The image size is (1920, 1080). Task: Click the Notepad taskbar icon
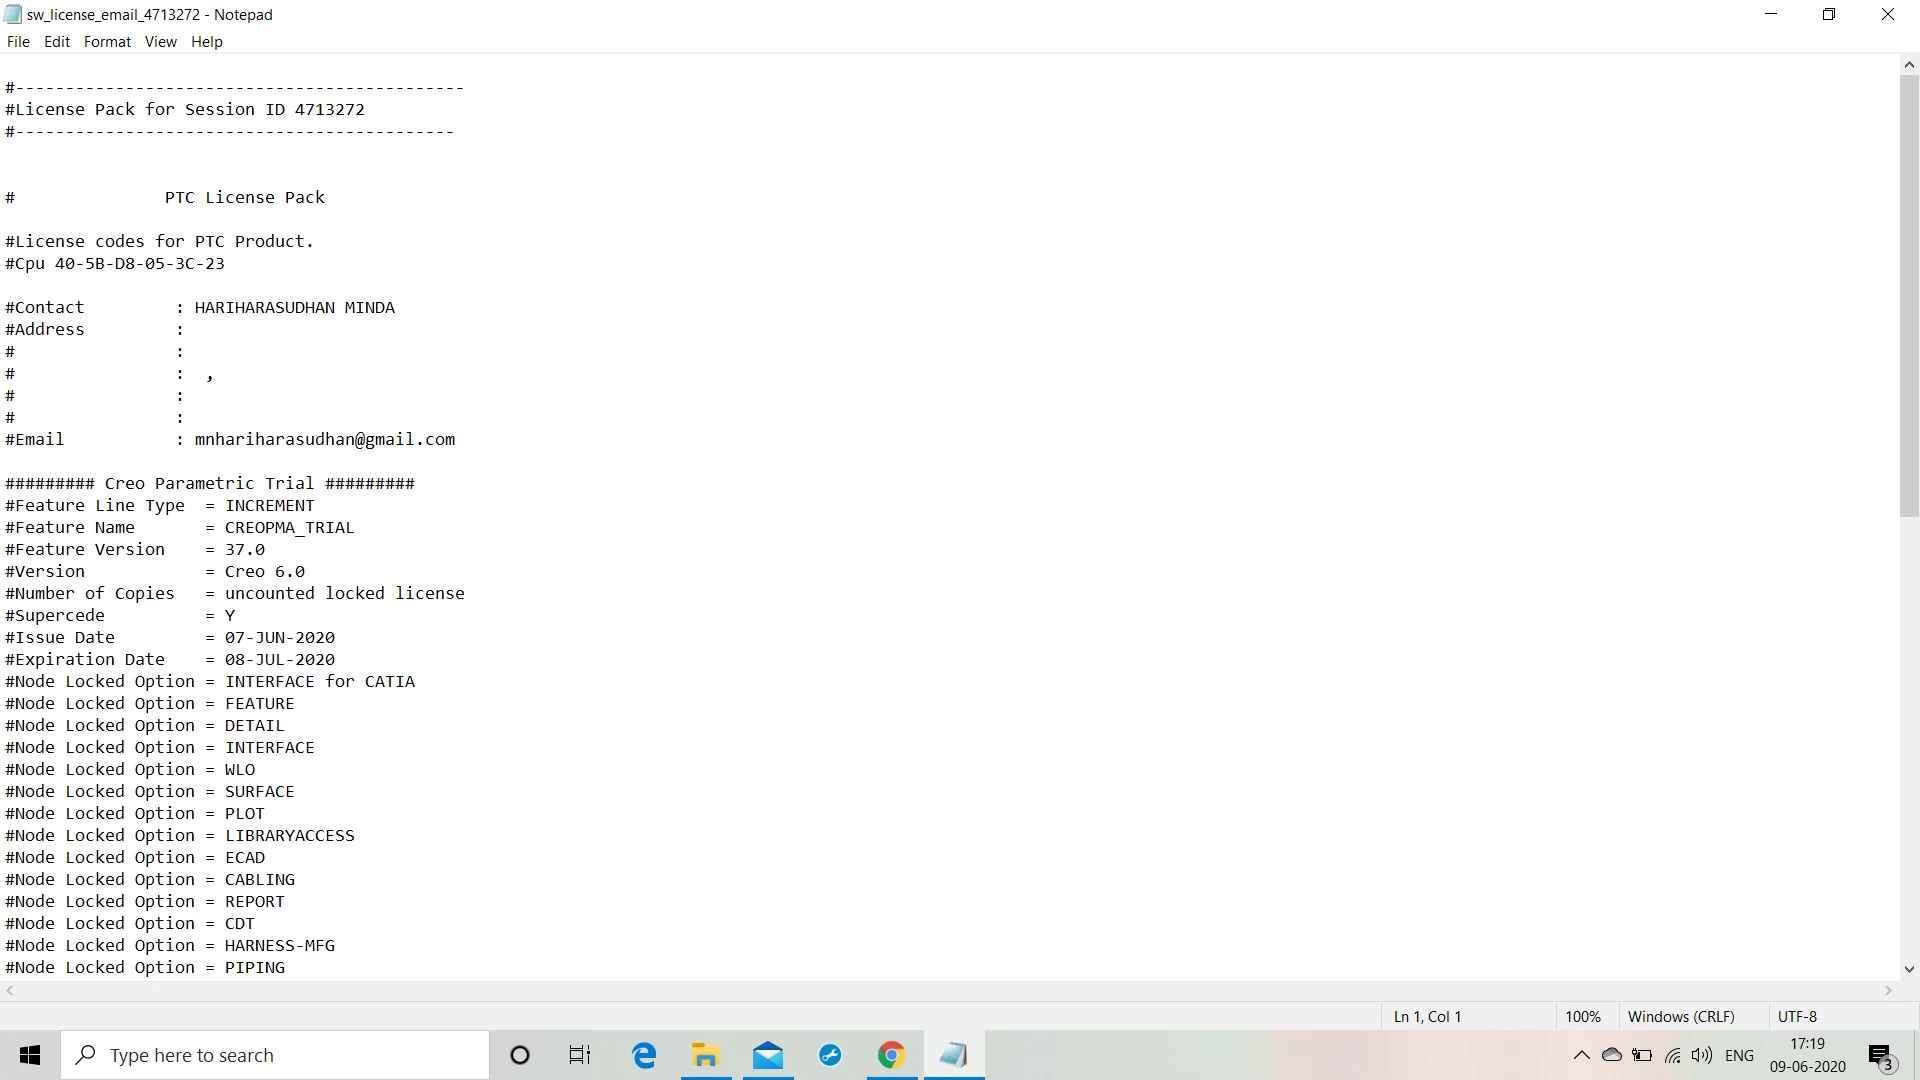[x=954, y=1055]
